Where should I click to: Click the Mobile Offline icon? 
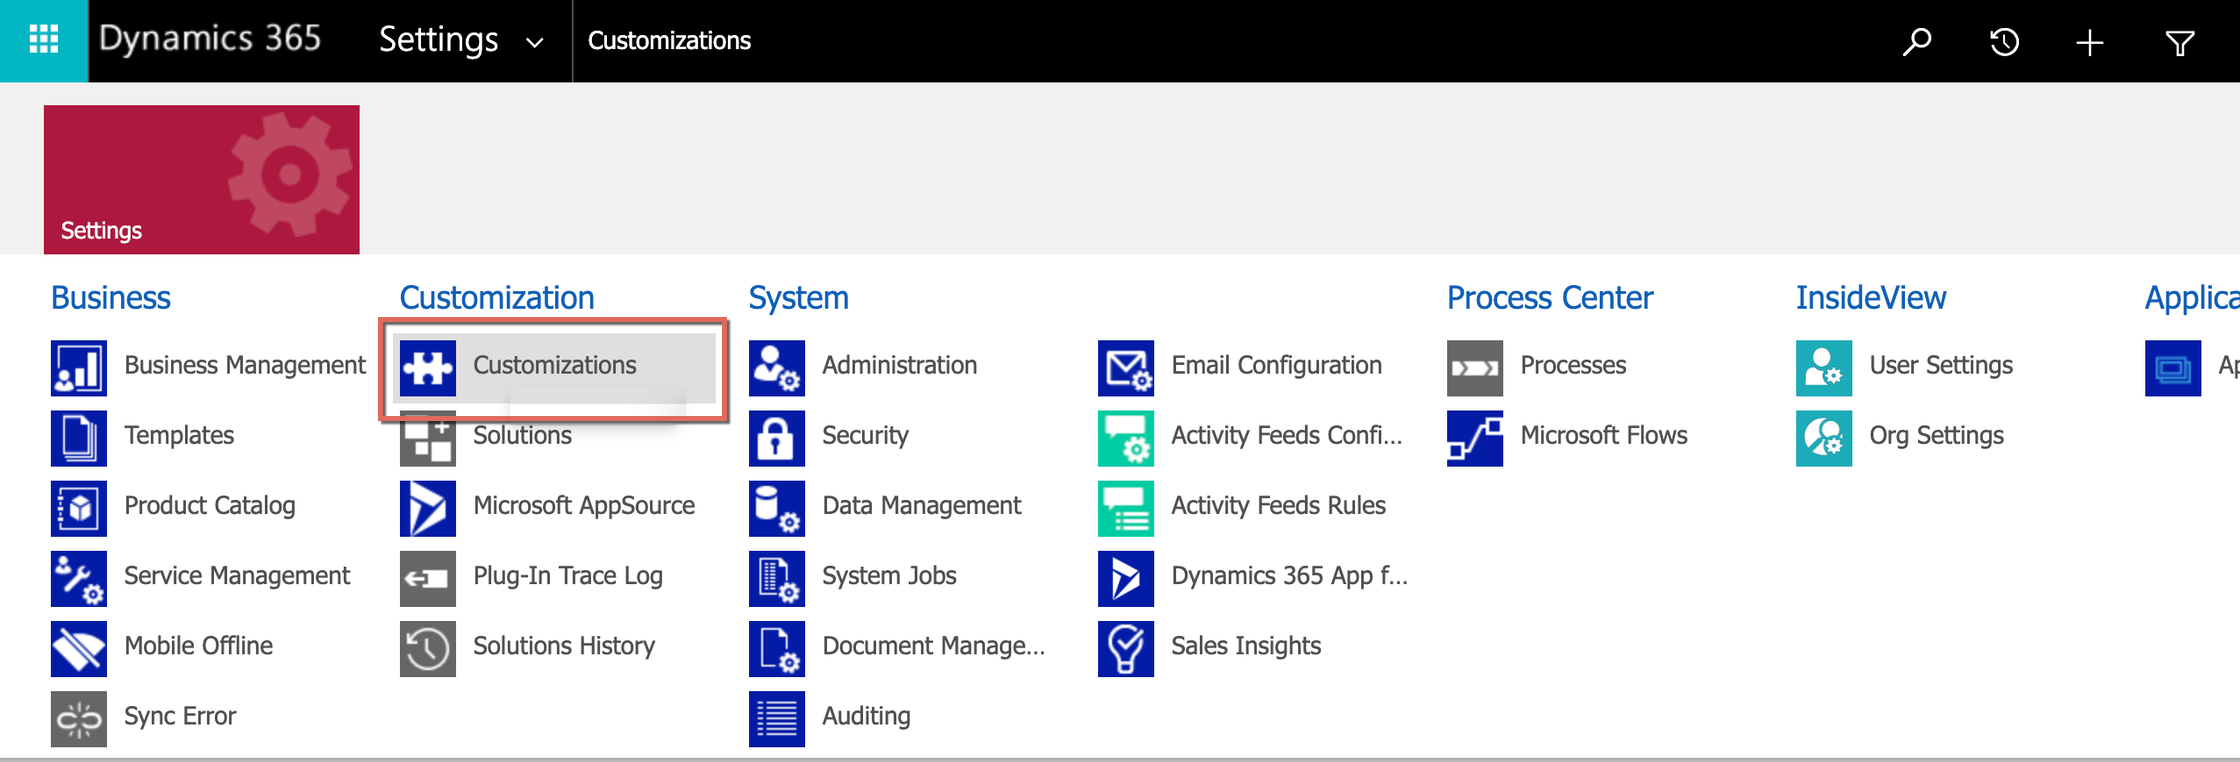click(x=79, y=648)
